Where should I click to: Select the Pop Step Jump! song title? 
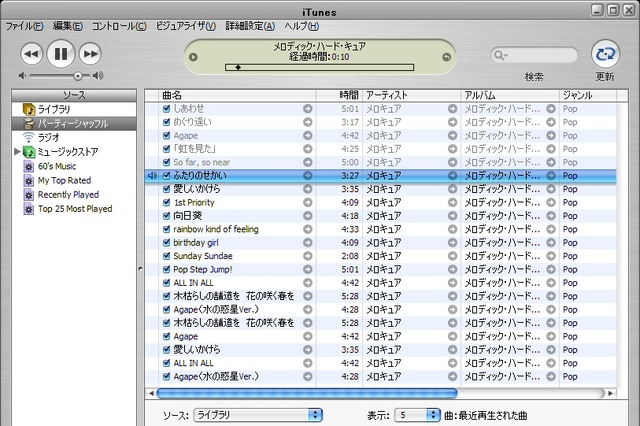click(x=202, y=269)
